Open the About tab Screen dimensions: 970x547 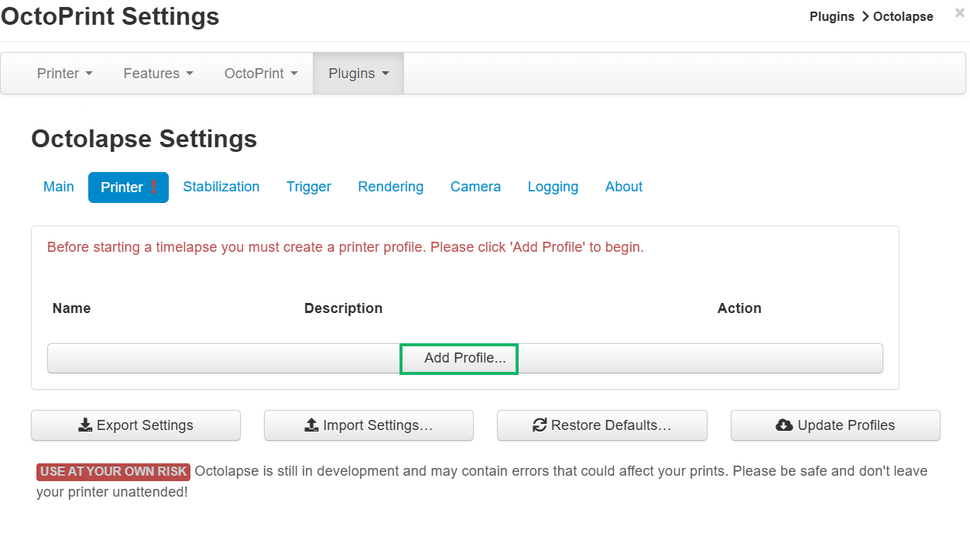623,187
